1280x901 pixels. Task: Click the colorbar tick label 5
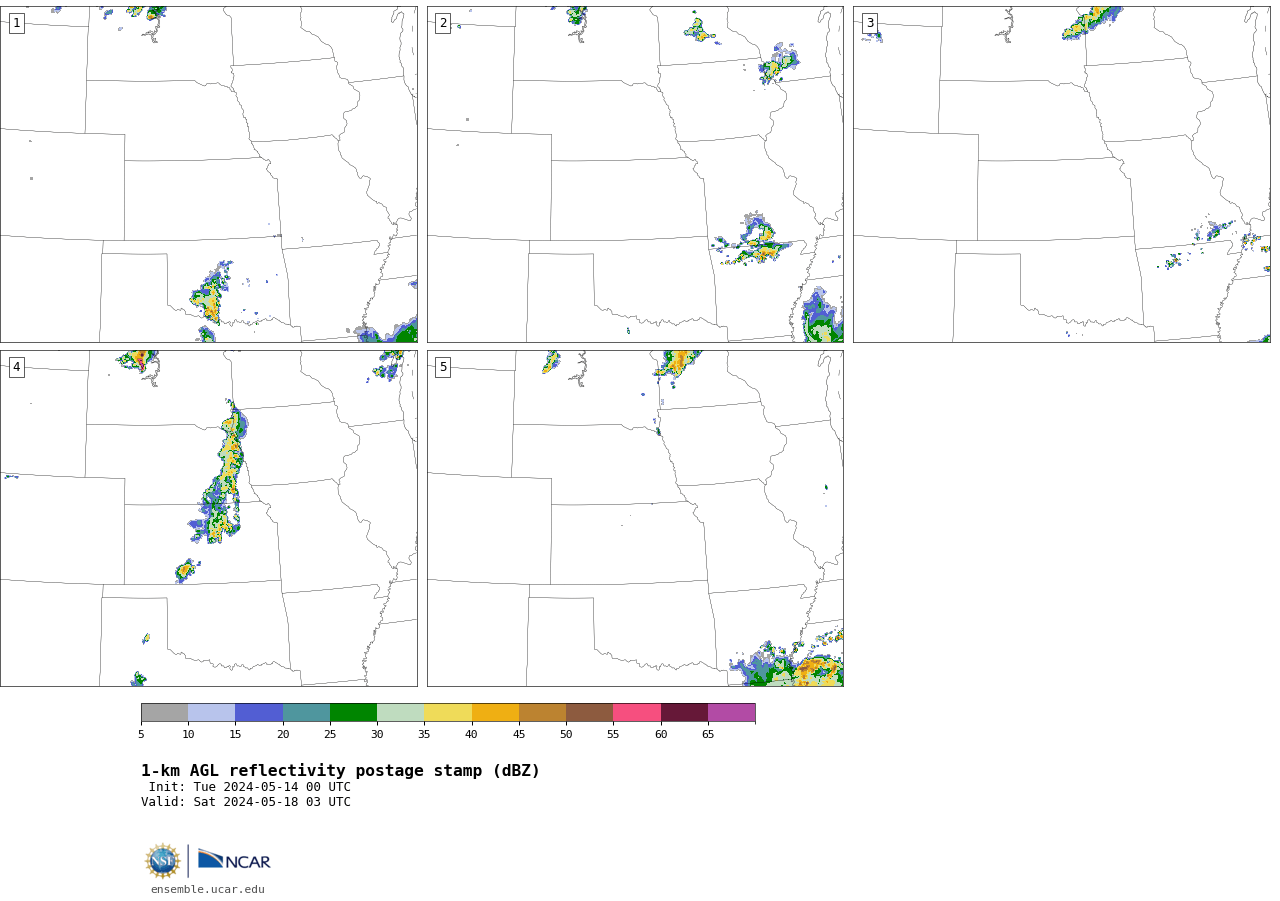141,735
